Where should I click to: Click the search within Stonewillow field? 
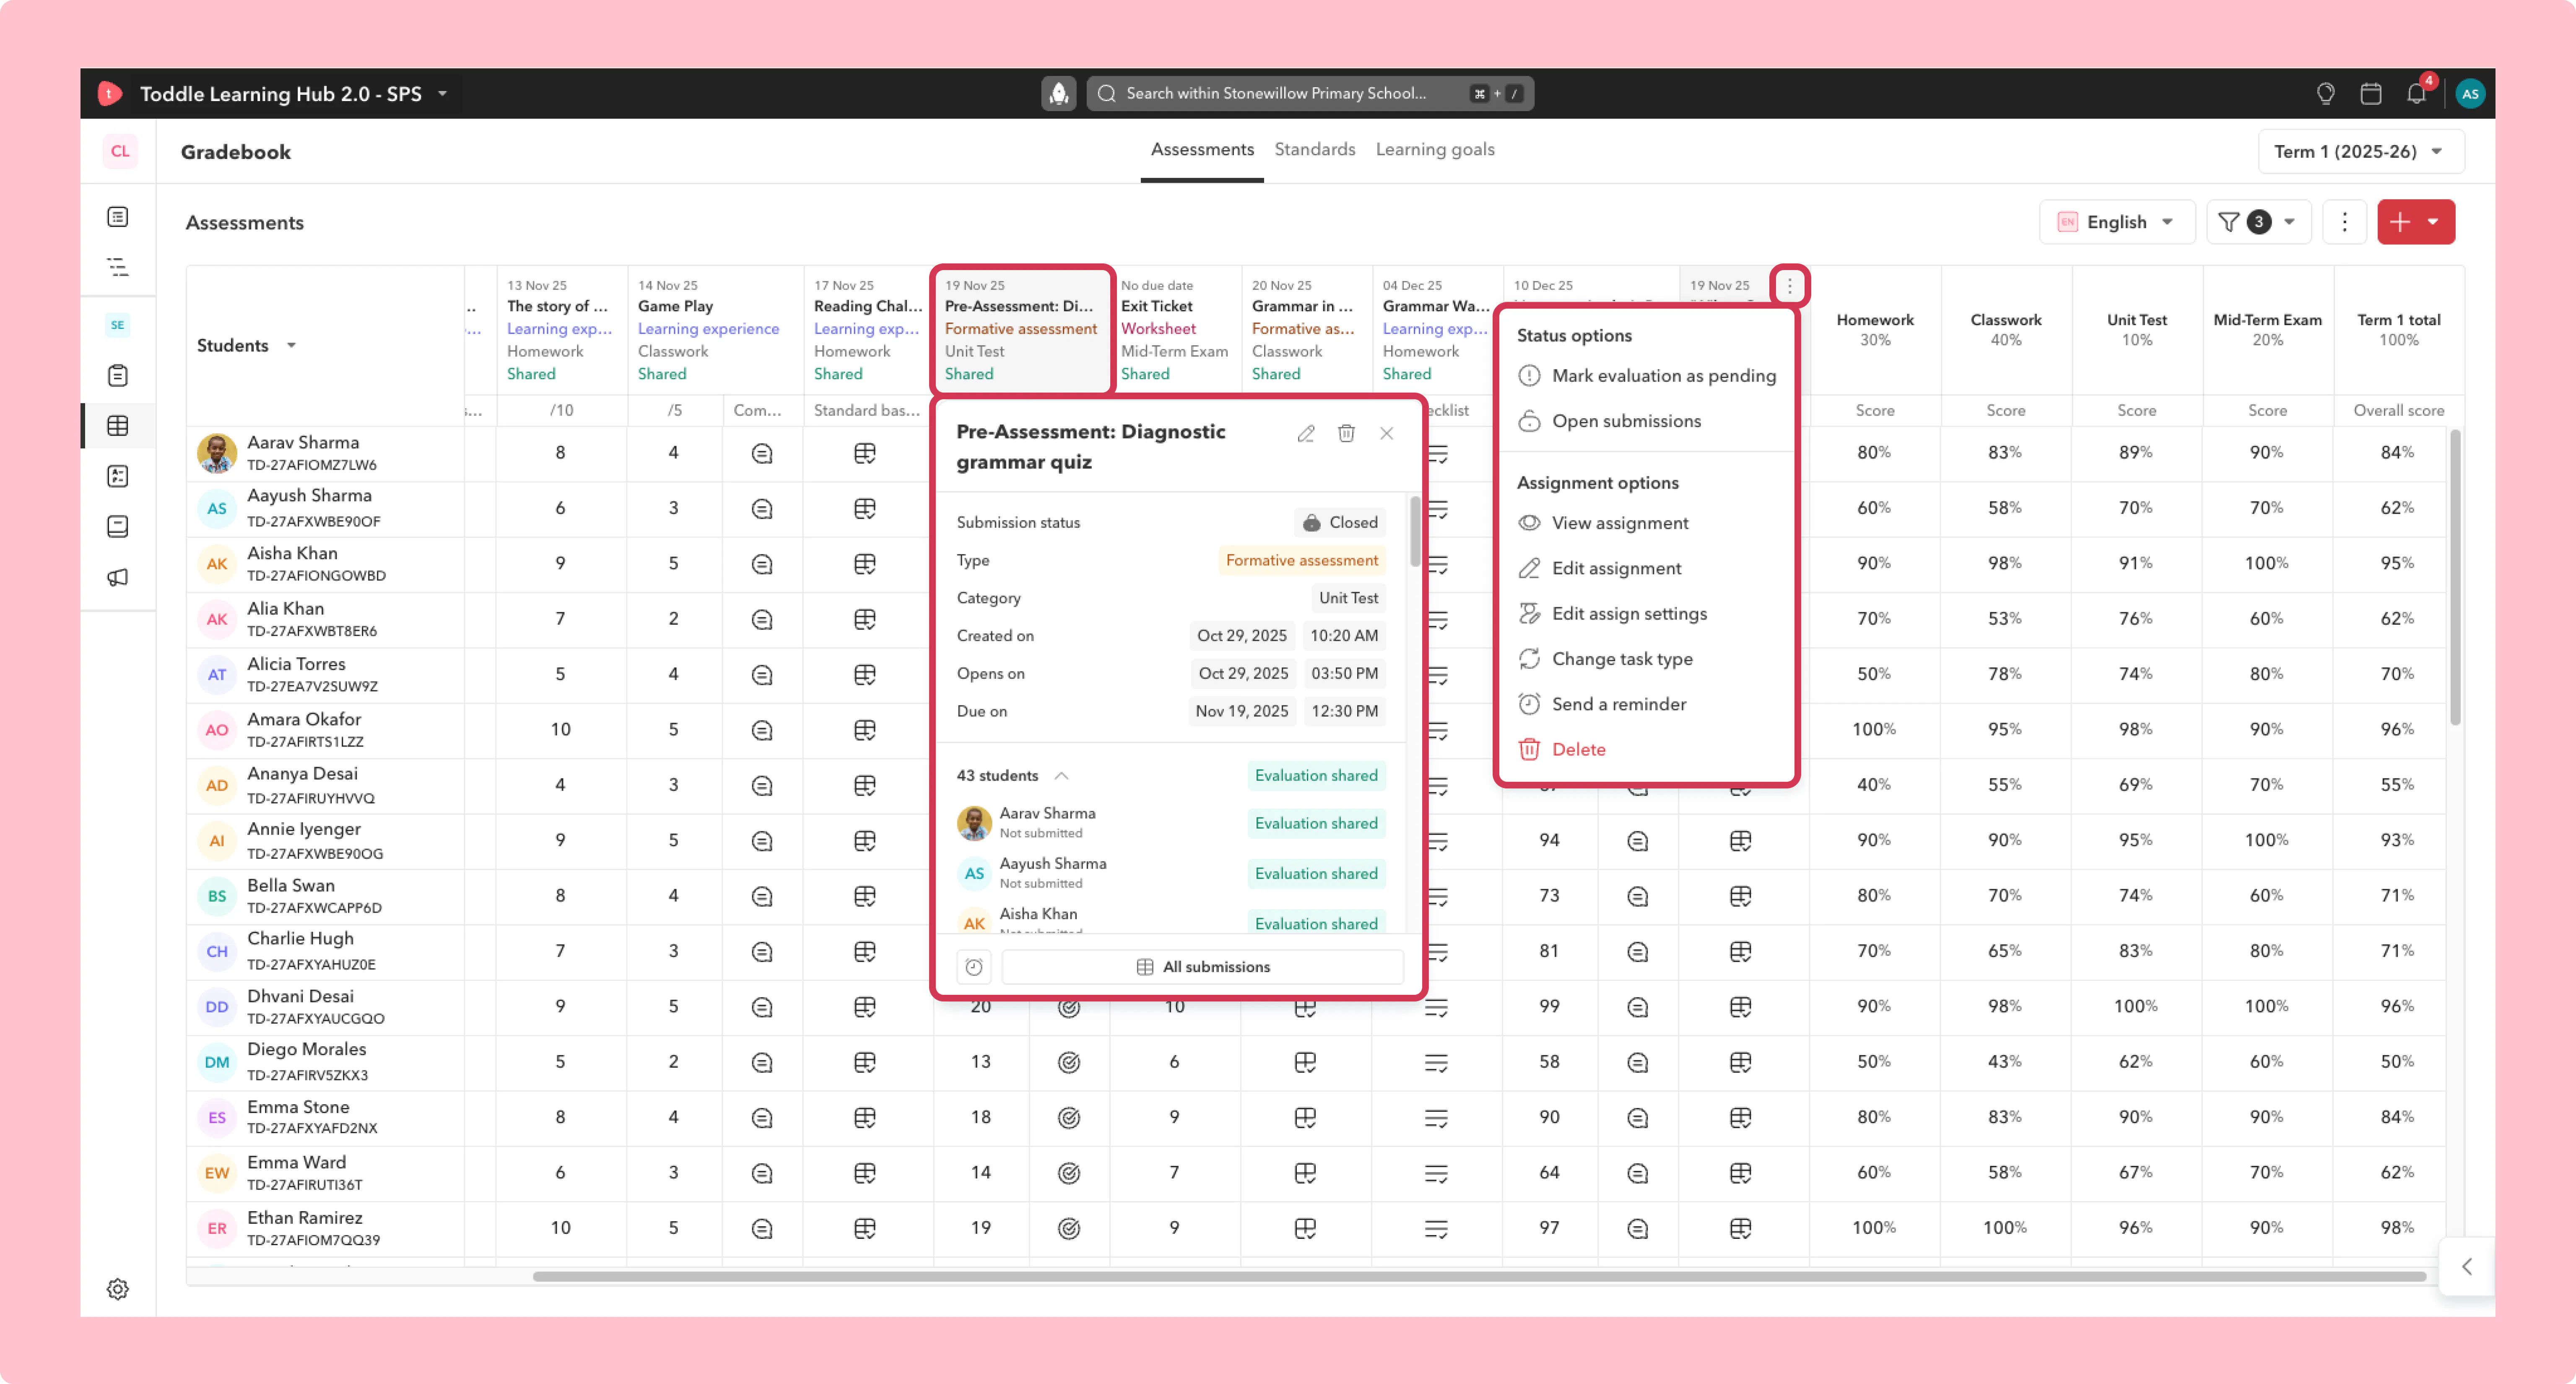click(1310, 93)
